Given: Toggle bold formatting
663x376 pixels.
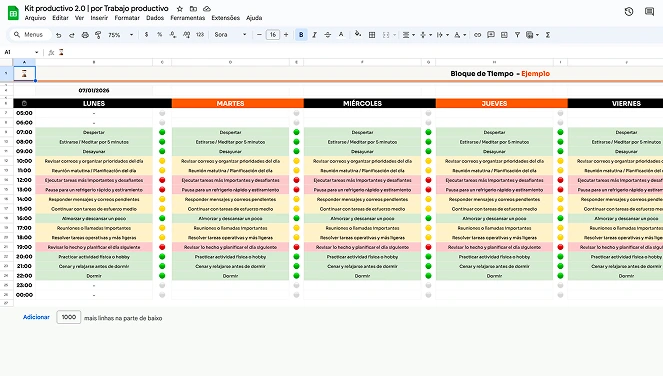Looking at the screenshot, I should point(301,35).
